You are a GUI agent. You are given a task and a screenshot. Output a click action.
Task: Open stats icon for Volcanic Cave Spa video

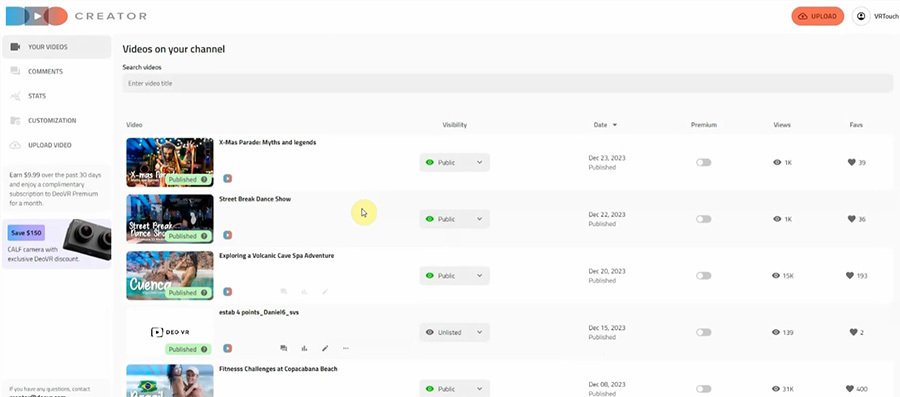coord(304,291)
